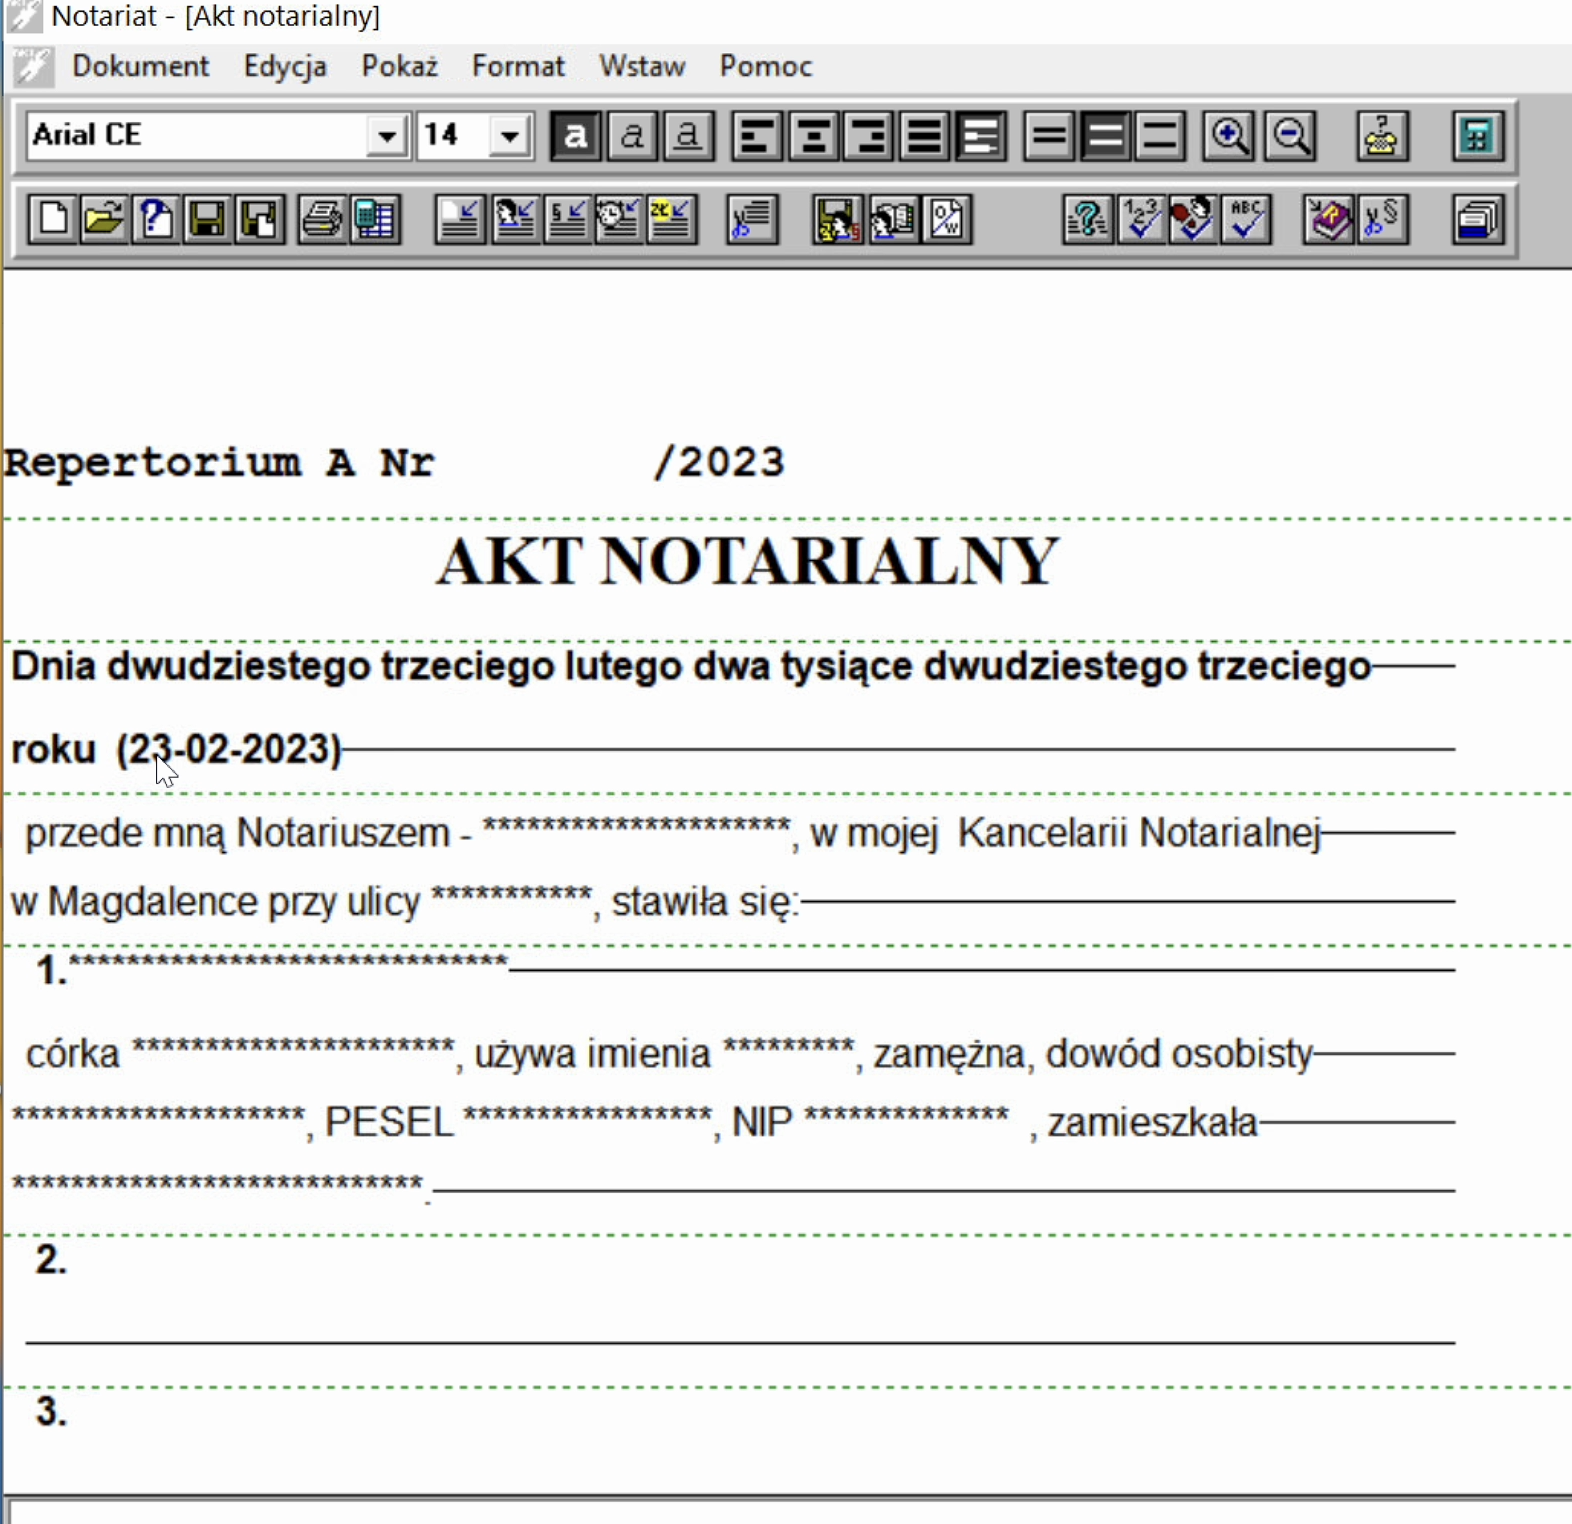This screenshot has height=1524, width=1572.
Task: Click the insert paragraph section icon
Action: [566, 219]
